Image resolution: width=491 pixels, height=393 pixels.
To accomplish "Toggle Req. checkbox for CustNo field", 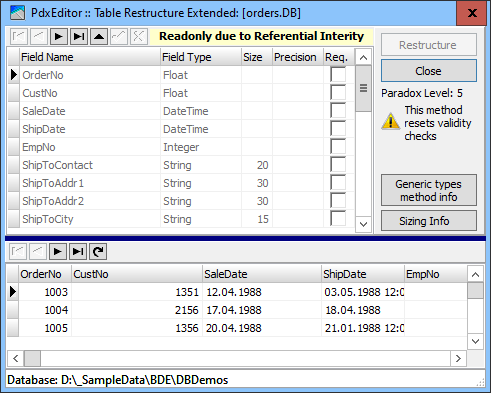I will point(338,92).
